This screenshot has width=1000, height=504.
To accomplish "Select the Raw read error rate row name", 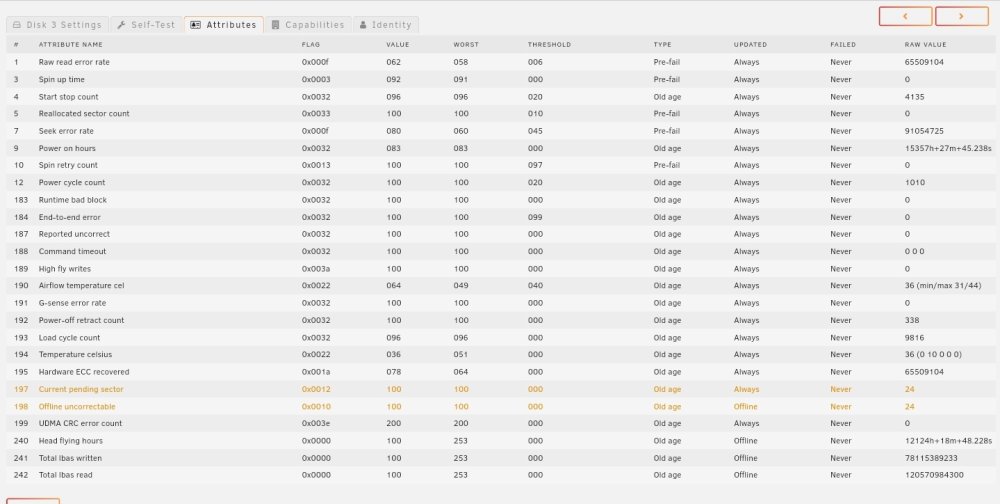I will pyautogui.click(x=74, y=63).
